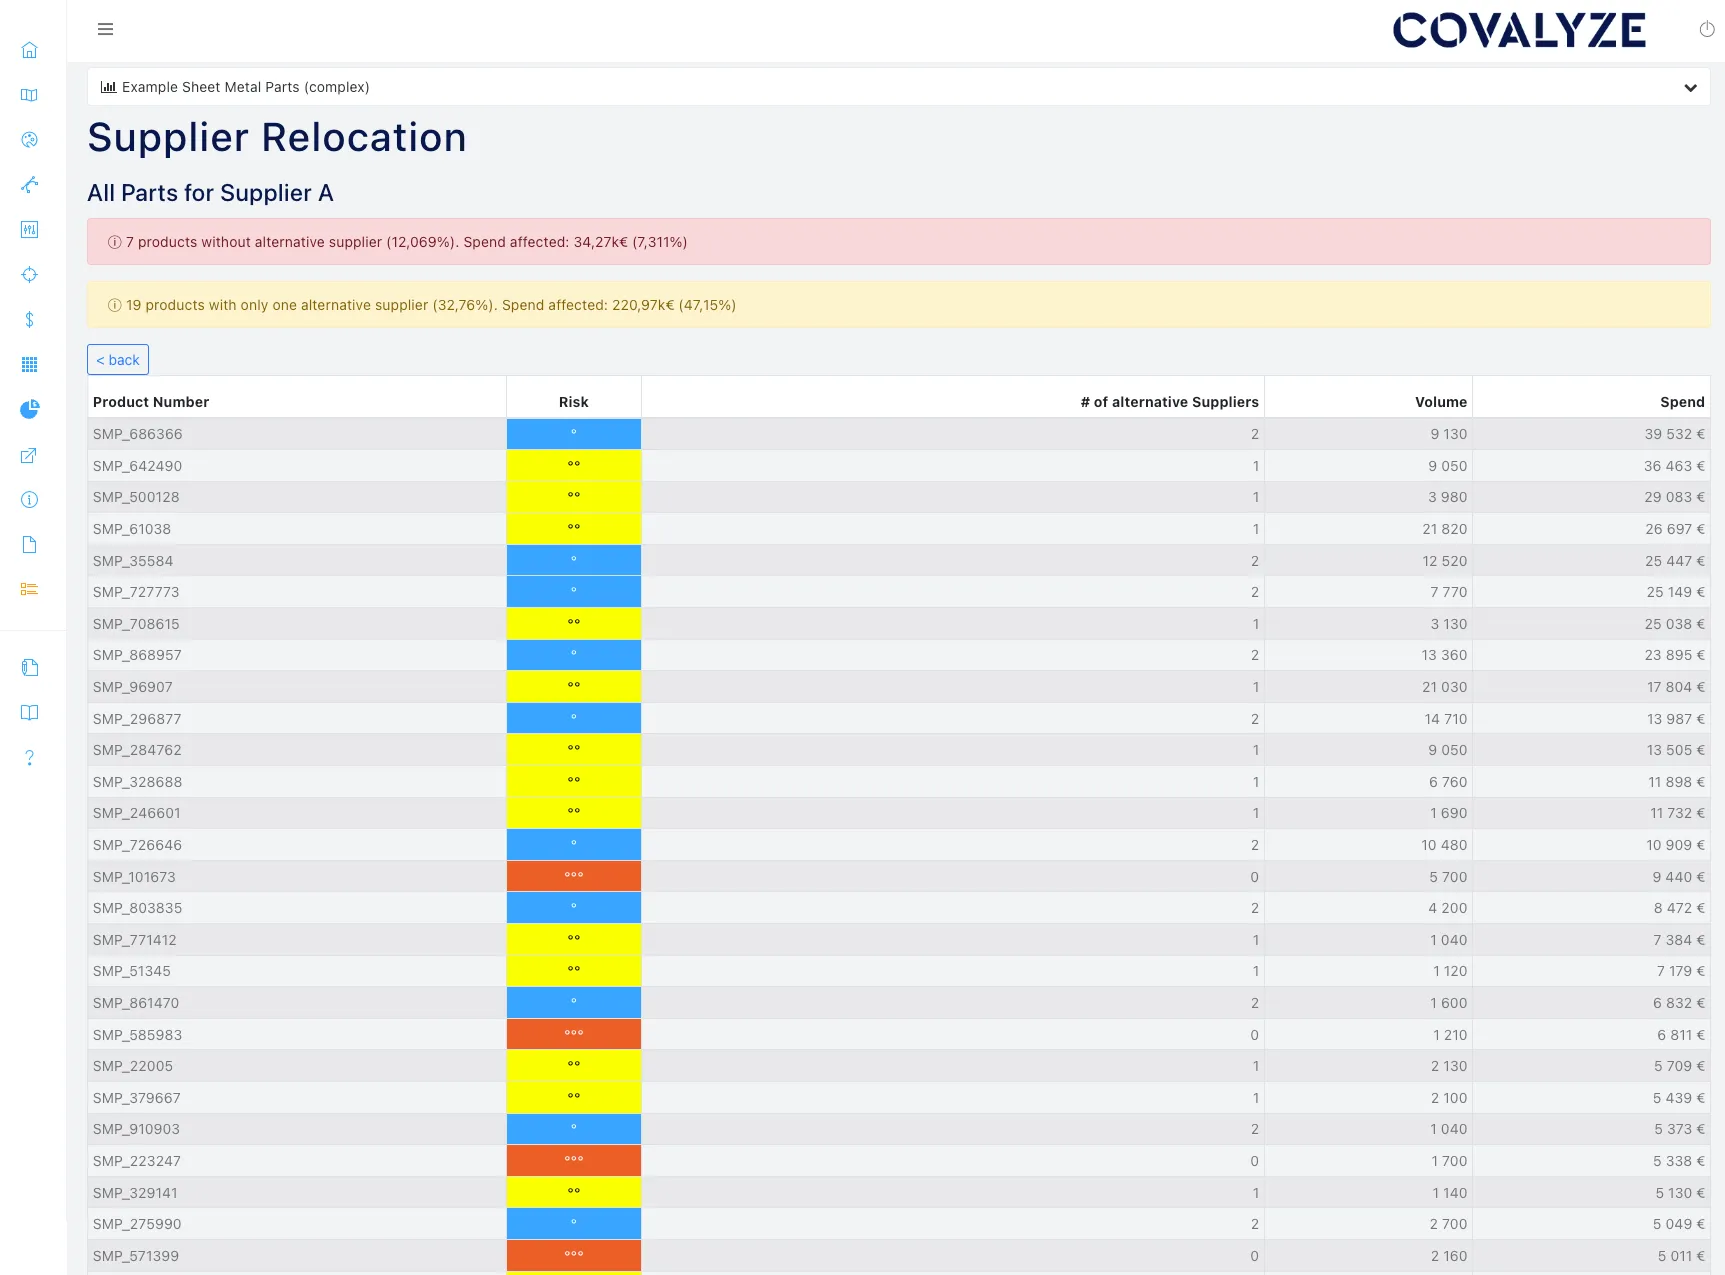
Task: Click the help question mark icon
Action: coord(29,757)
